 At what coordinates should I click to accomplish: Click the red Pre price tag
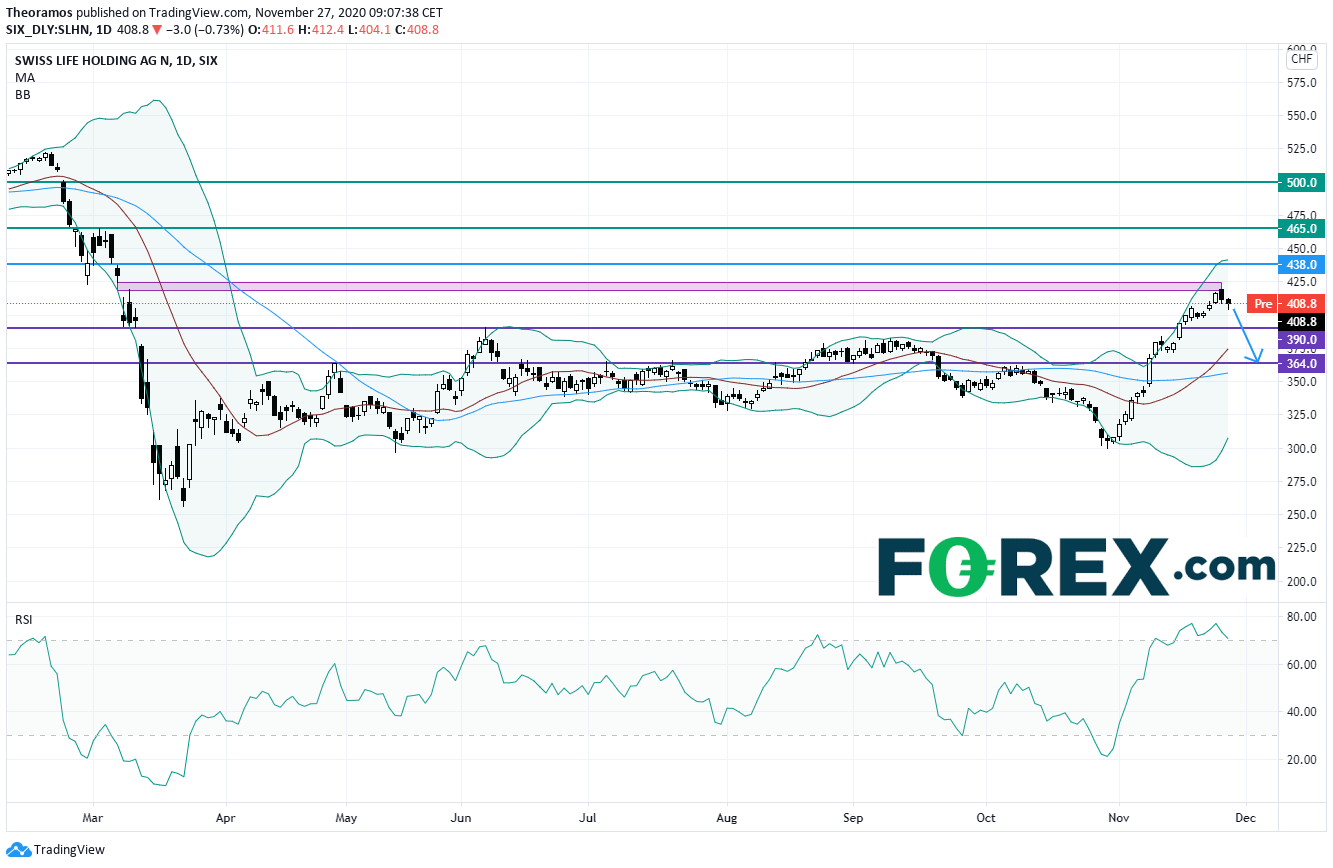(x=1263, y=303)
